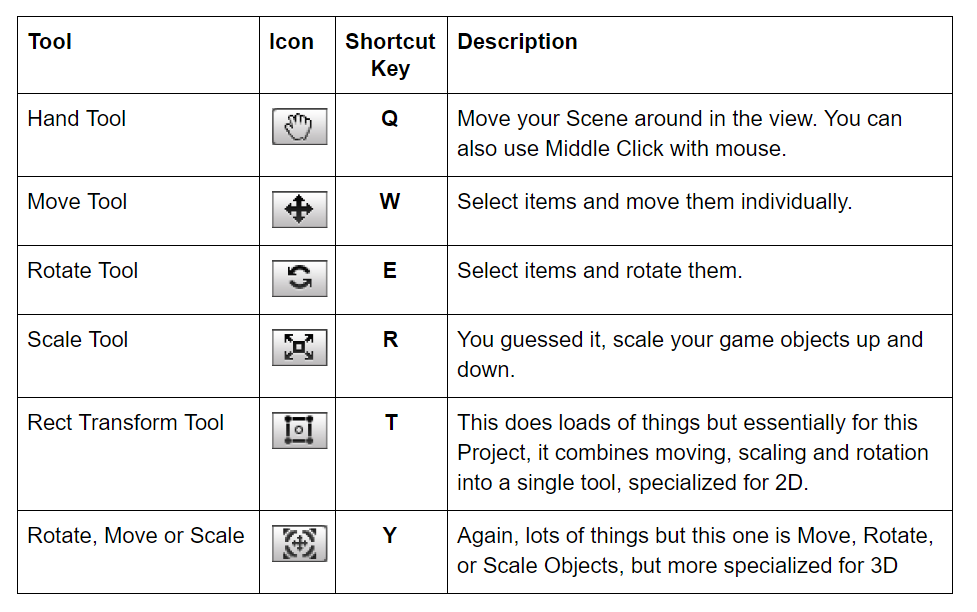
Task: Select the Rotate, Move or Scale icon
Action: click(x=299, y=544)
